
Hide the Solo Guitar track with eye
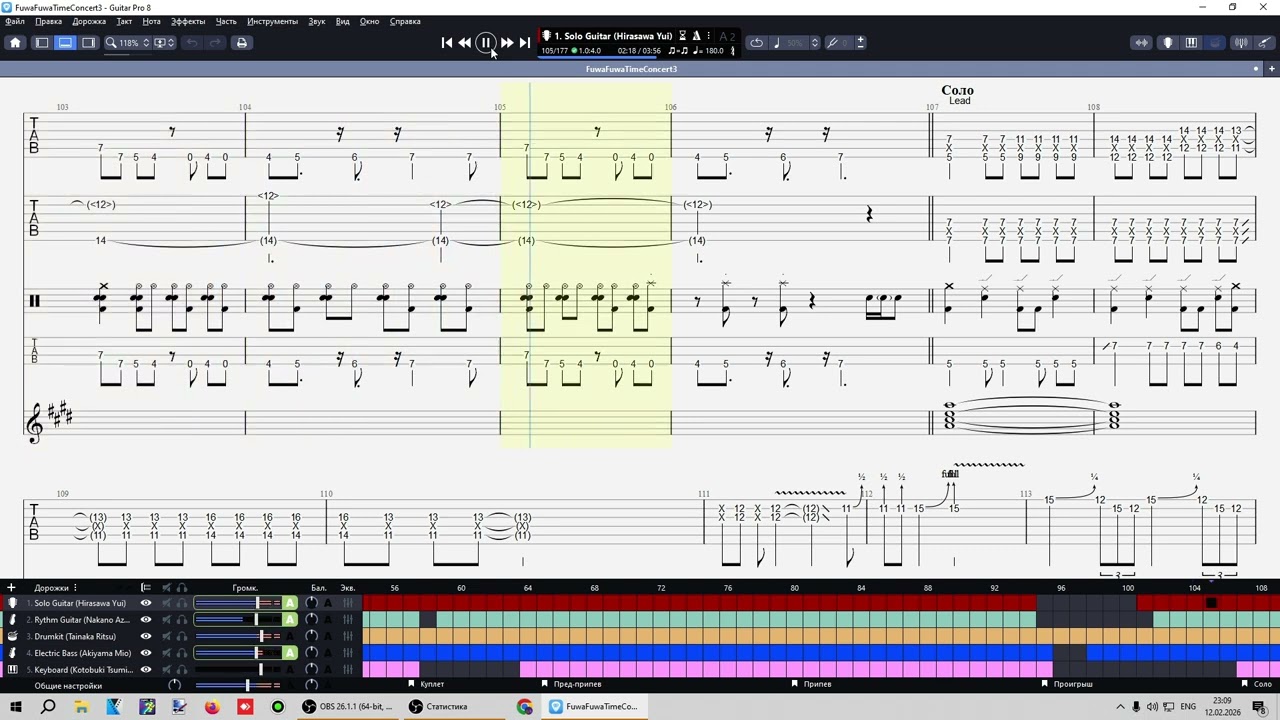[x=146, y=603]
